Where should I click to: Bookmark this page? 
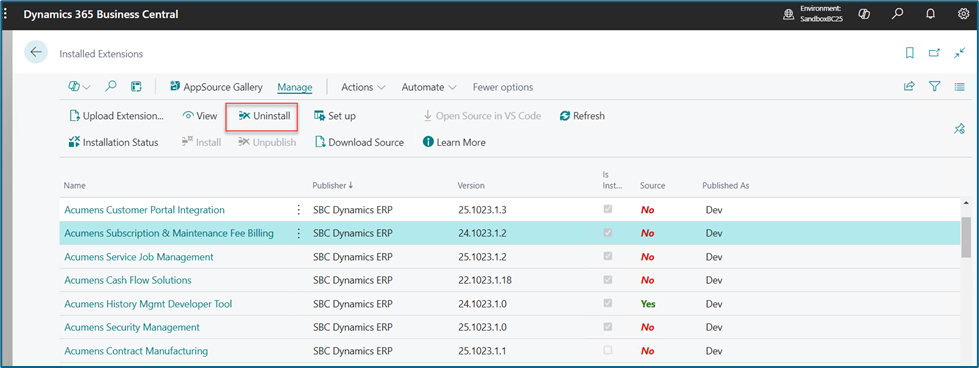pos(910,53)
